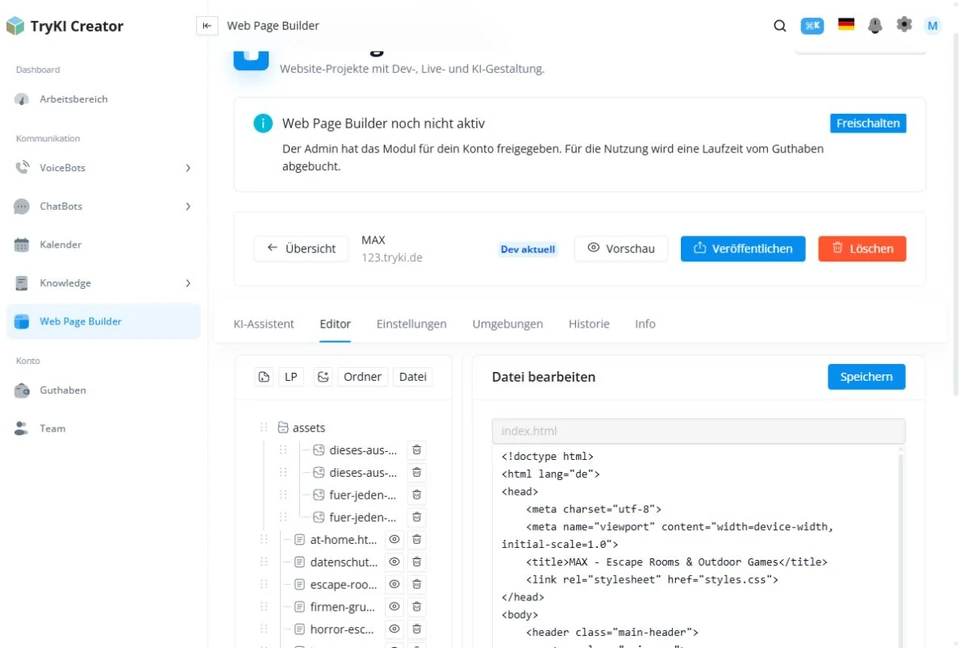Open the Vorschau preview button
Viewport: 960px width, 648px height.
tap(621, 249)
